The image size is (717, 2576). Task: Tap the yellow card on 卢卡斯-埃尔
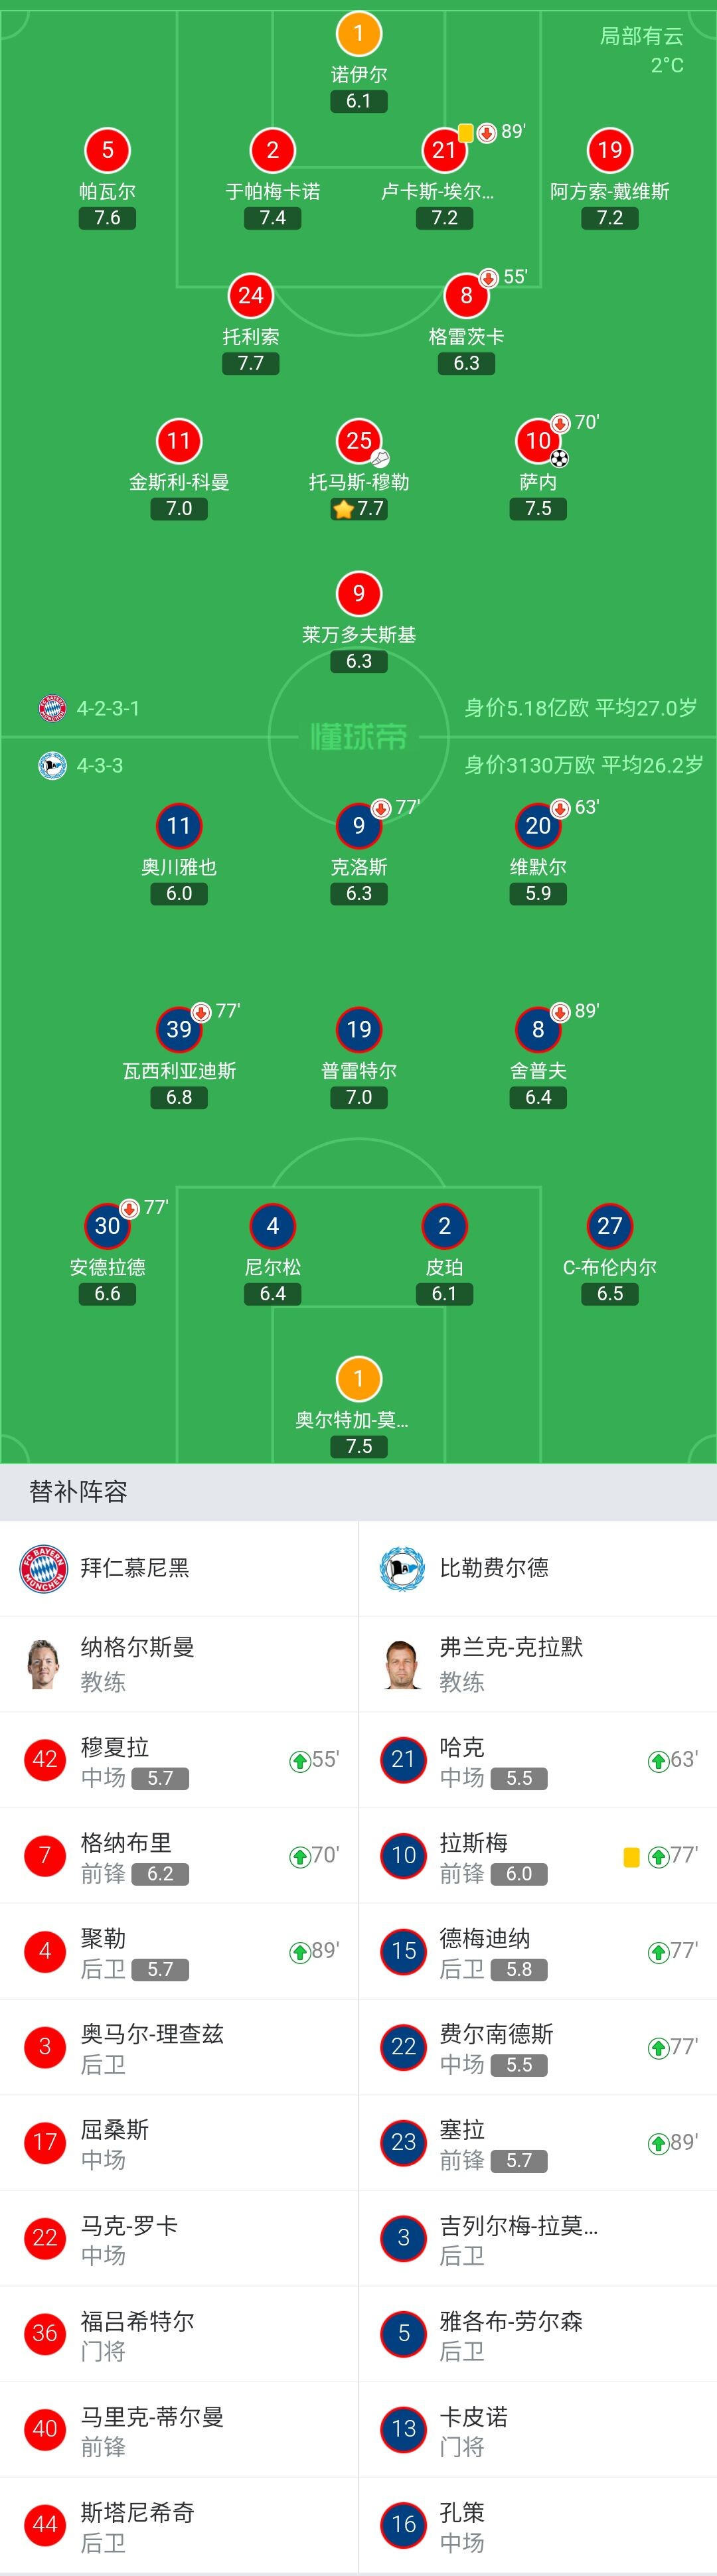tap(466, 132)
